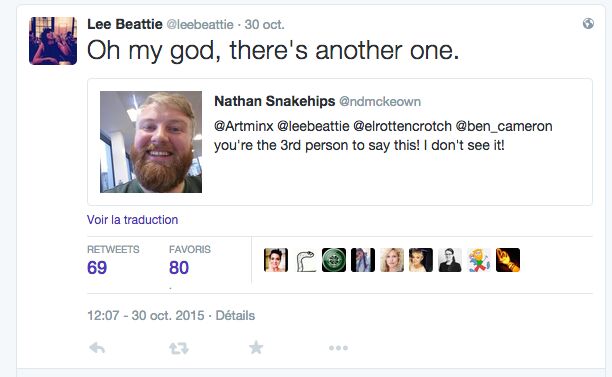Click the 80 favoris count

pyautogui.click(x=179, y=268)
